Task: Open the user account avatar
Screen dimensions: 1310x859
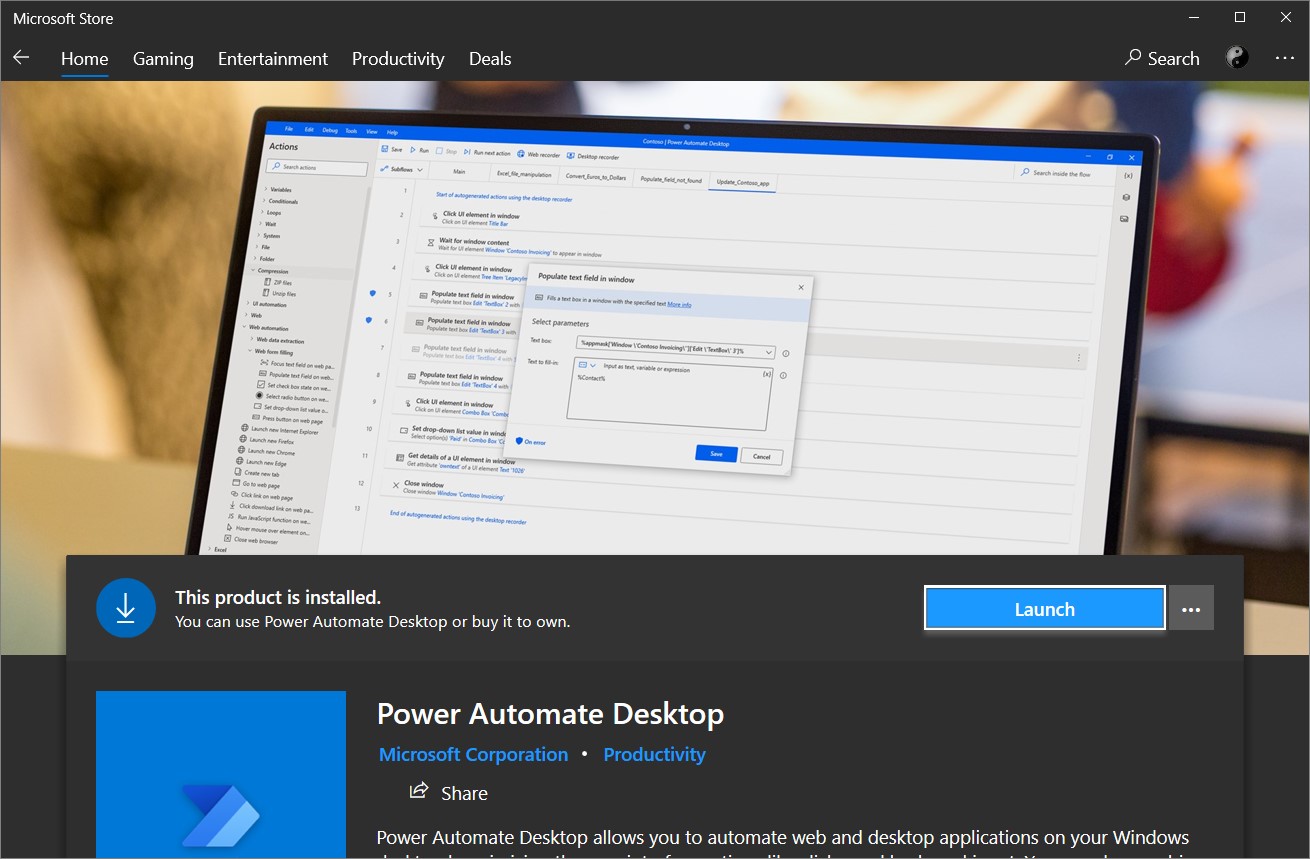Action: [x=1237, y=58]
